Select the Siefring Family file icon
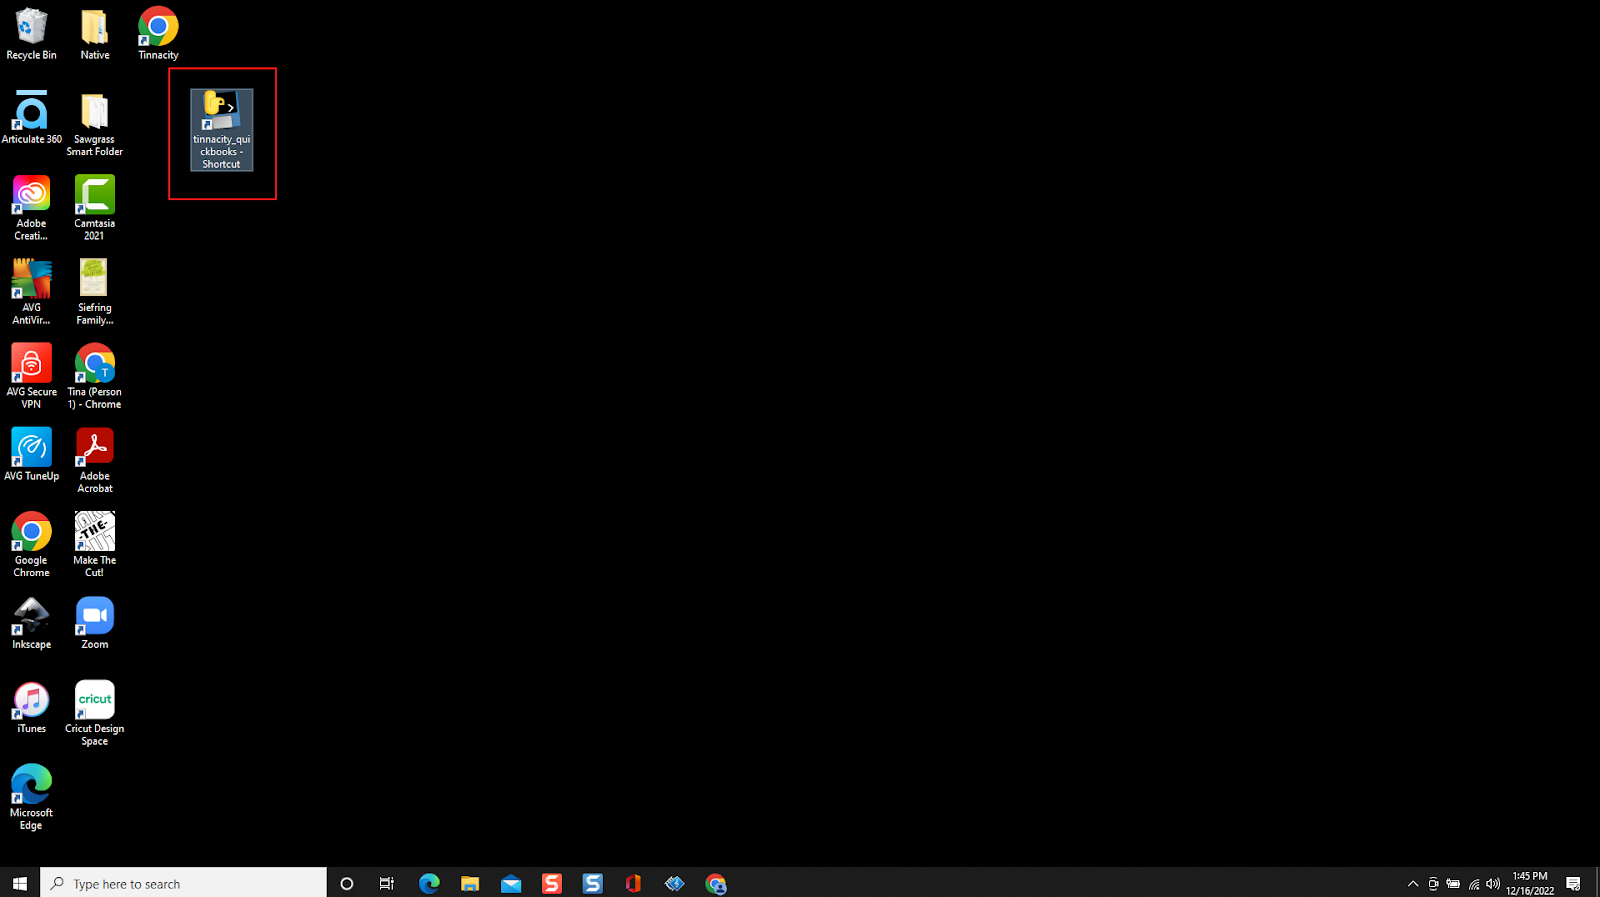 [95, 292]
